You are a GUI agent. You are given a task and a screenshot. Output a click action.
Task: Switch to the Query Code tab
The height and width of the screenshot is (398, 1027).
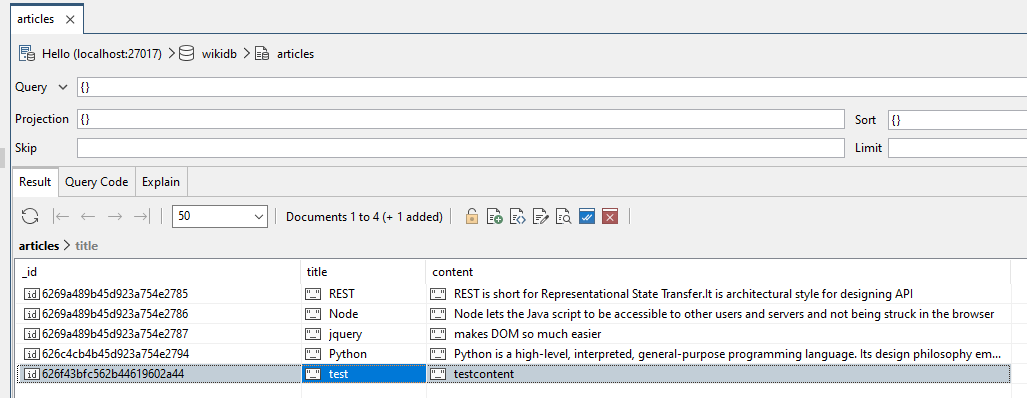[x=96, y=182]
